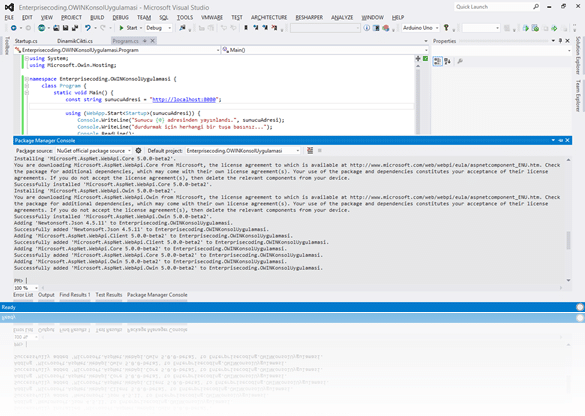Image resolution: width=585 pixels, height=416 pixels.
Task: Collapse the namespace Enterprisecoding.OWINKonsolUygulamasi block
Action: point(27,79)
